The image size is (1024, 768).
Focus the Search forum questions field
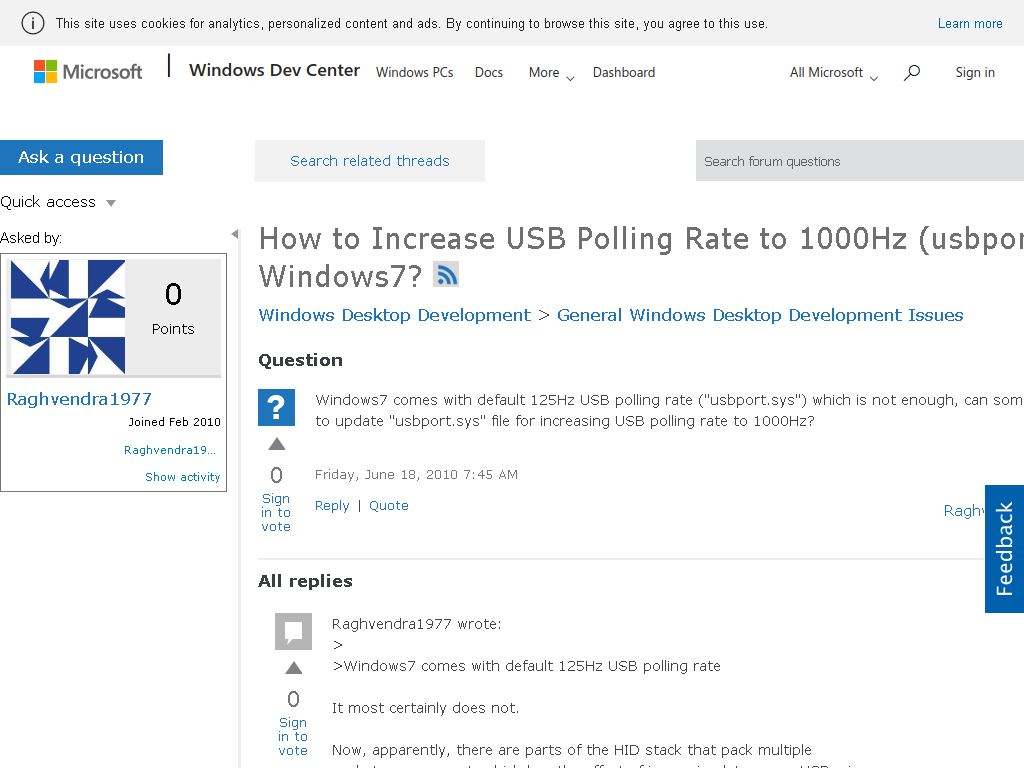coord(859,161)
